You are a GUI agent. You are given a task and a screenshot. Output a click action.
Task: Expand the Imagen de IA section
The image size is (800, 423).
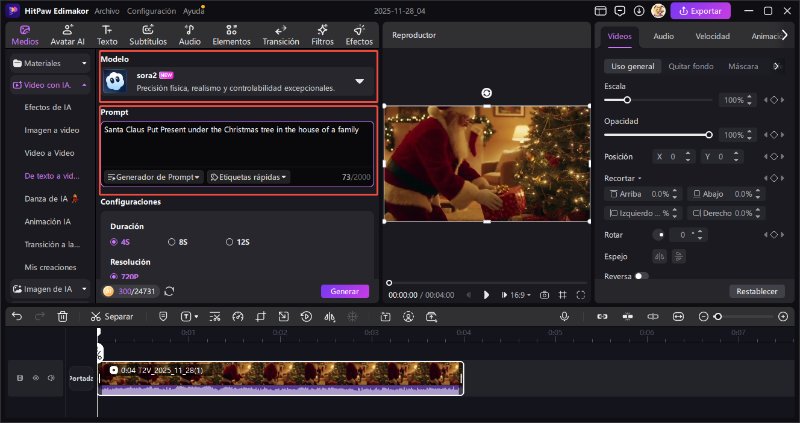49,289
